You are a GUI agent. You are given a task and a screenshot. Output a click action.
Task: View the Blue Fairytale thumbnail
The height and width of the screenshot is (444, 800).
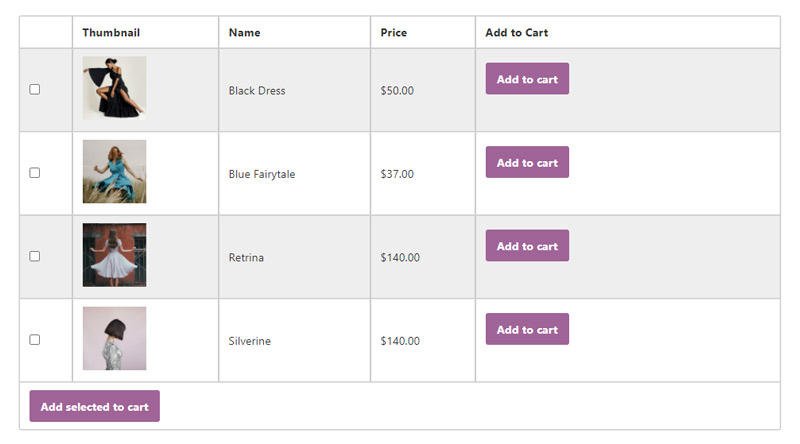tap(114, 171)
